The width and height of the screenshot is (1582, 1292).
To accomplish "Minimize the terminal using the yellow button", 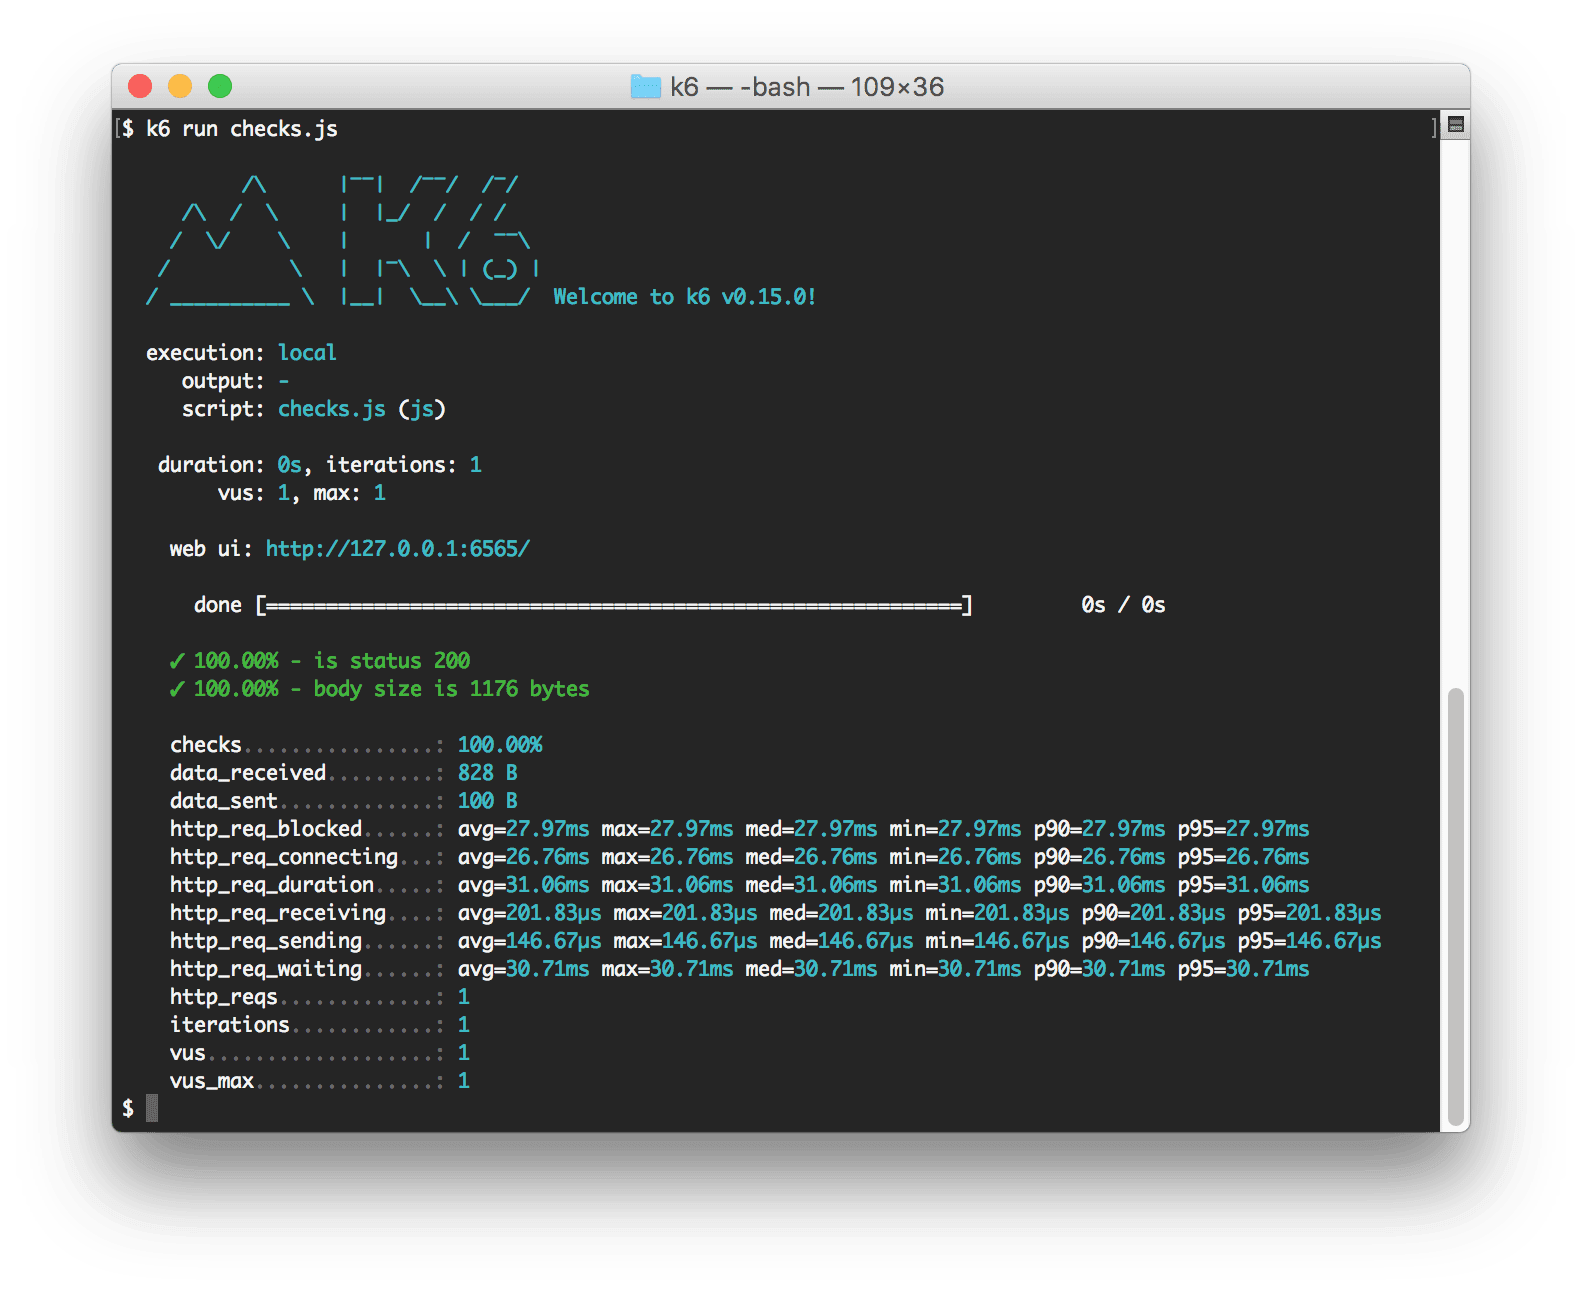I will pos(180,87).
